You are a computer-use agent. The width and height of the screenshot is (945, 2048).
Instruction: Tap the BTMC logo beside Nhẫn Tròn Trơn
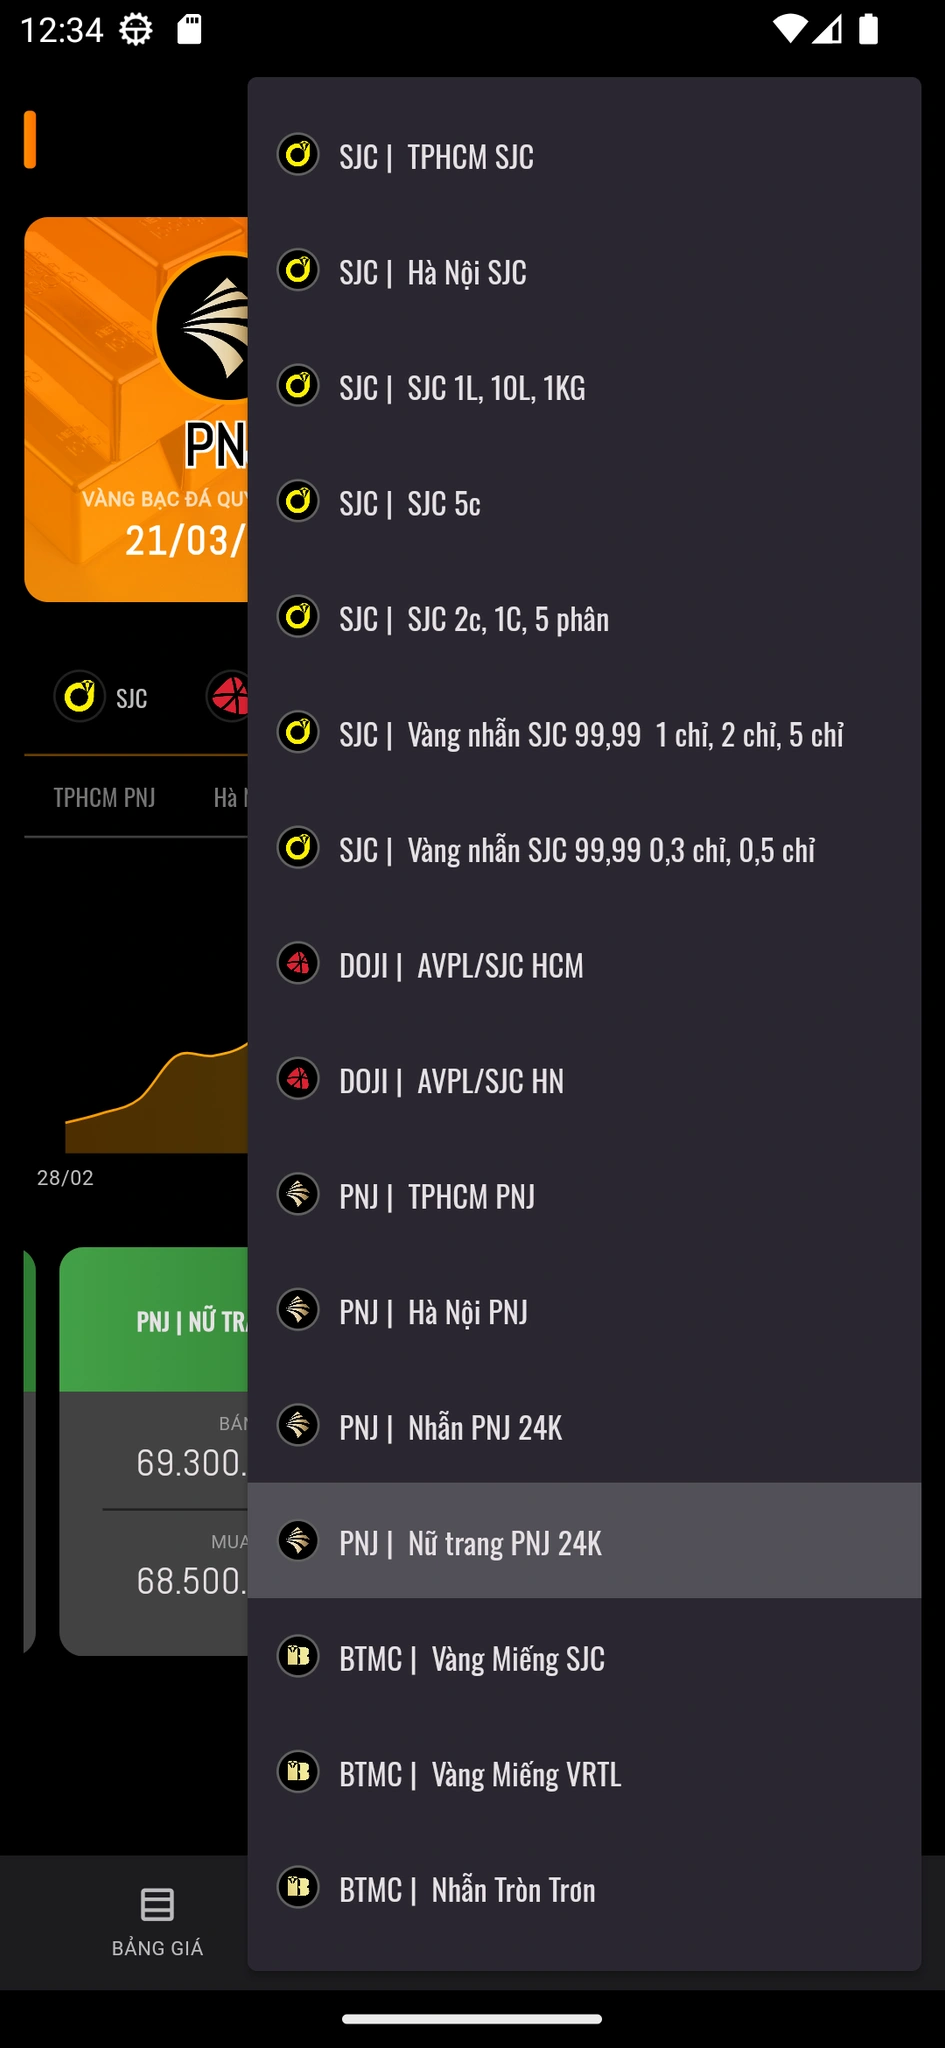pyautogui.click(x=298, y=1888)
